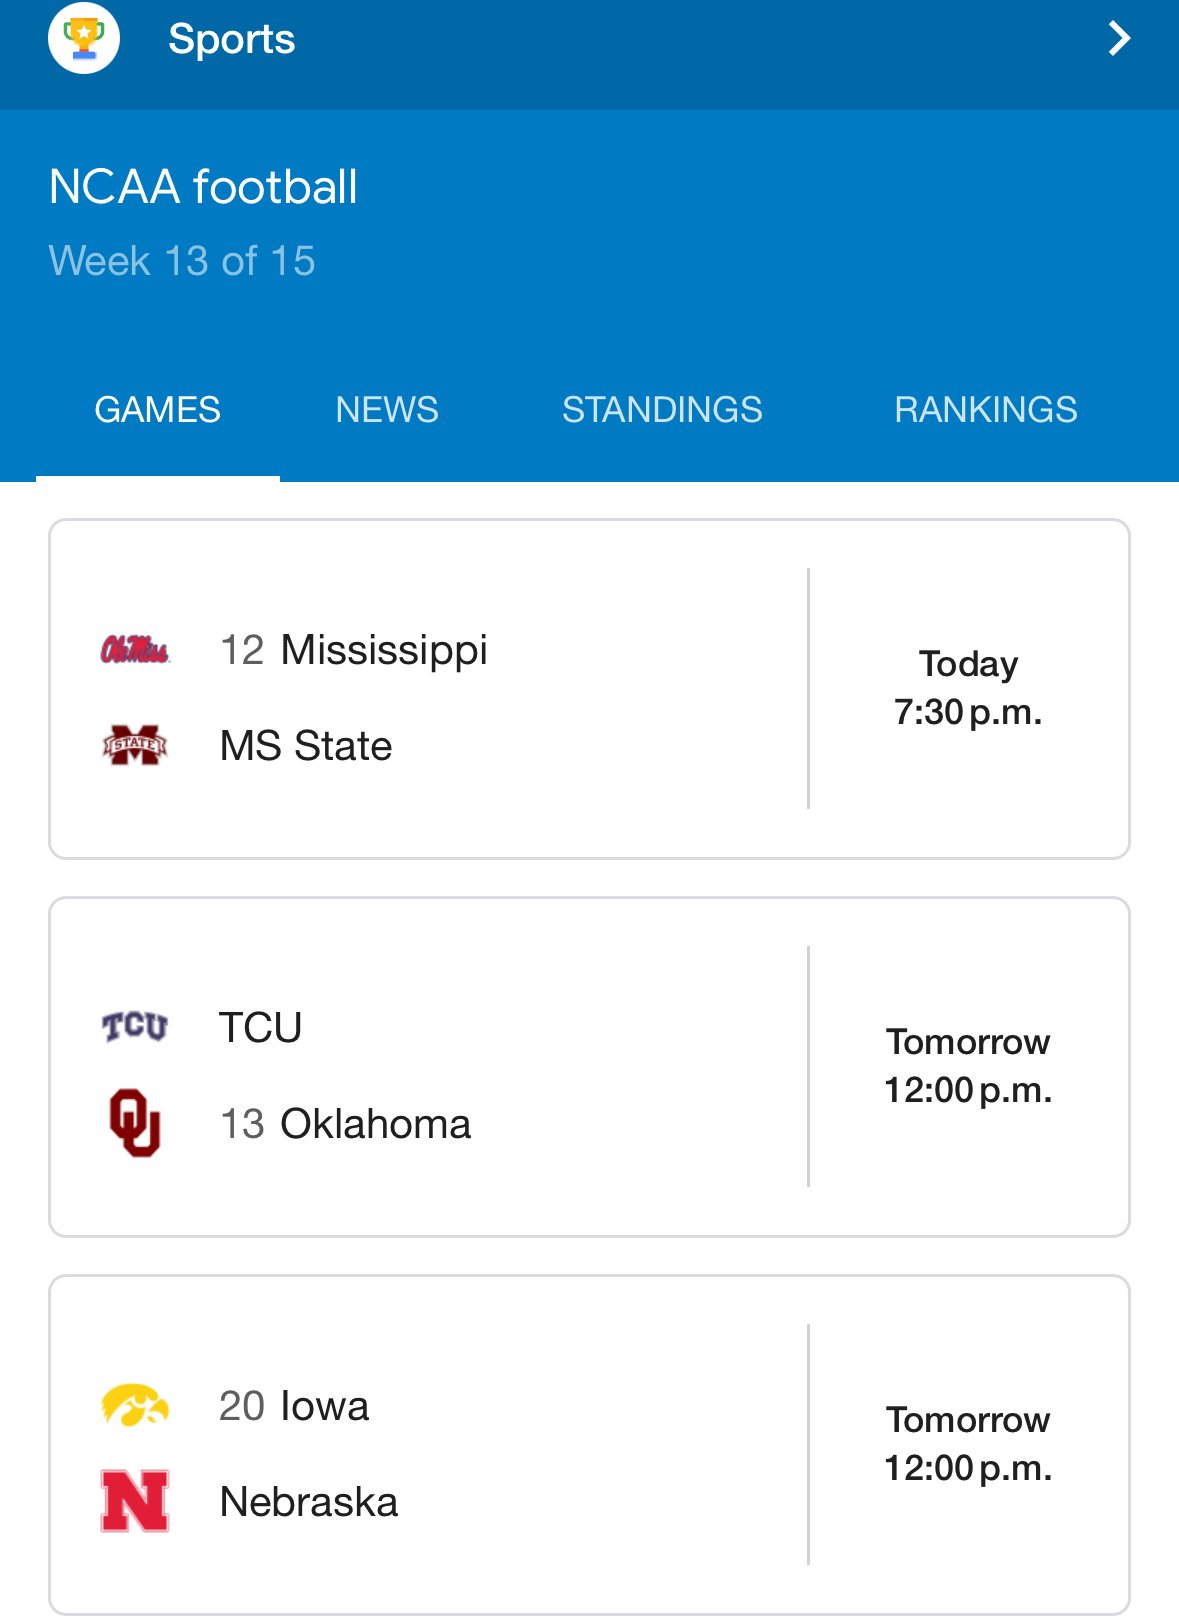This screenshot has width=1179, height=1618.
Task: Tap the MS State team name
Action: 306,746
